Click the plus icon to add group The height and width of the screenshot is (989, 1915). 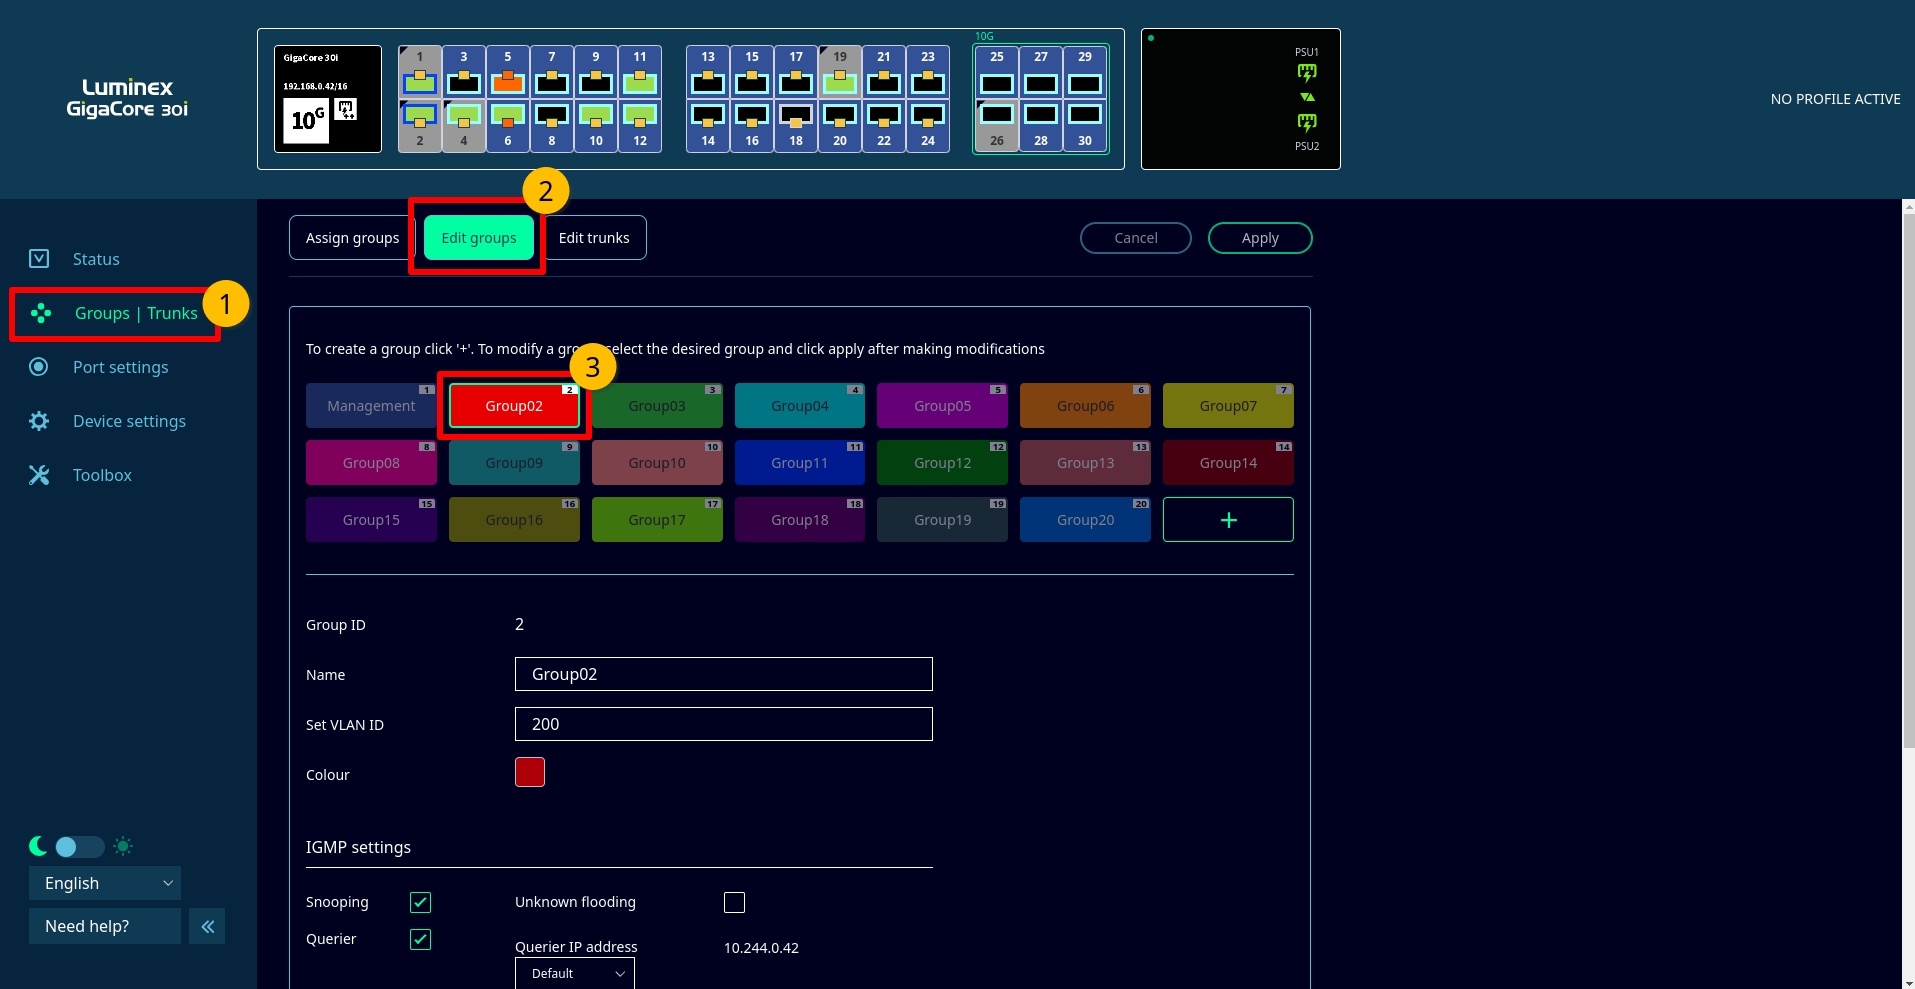click(1228, 520)
